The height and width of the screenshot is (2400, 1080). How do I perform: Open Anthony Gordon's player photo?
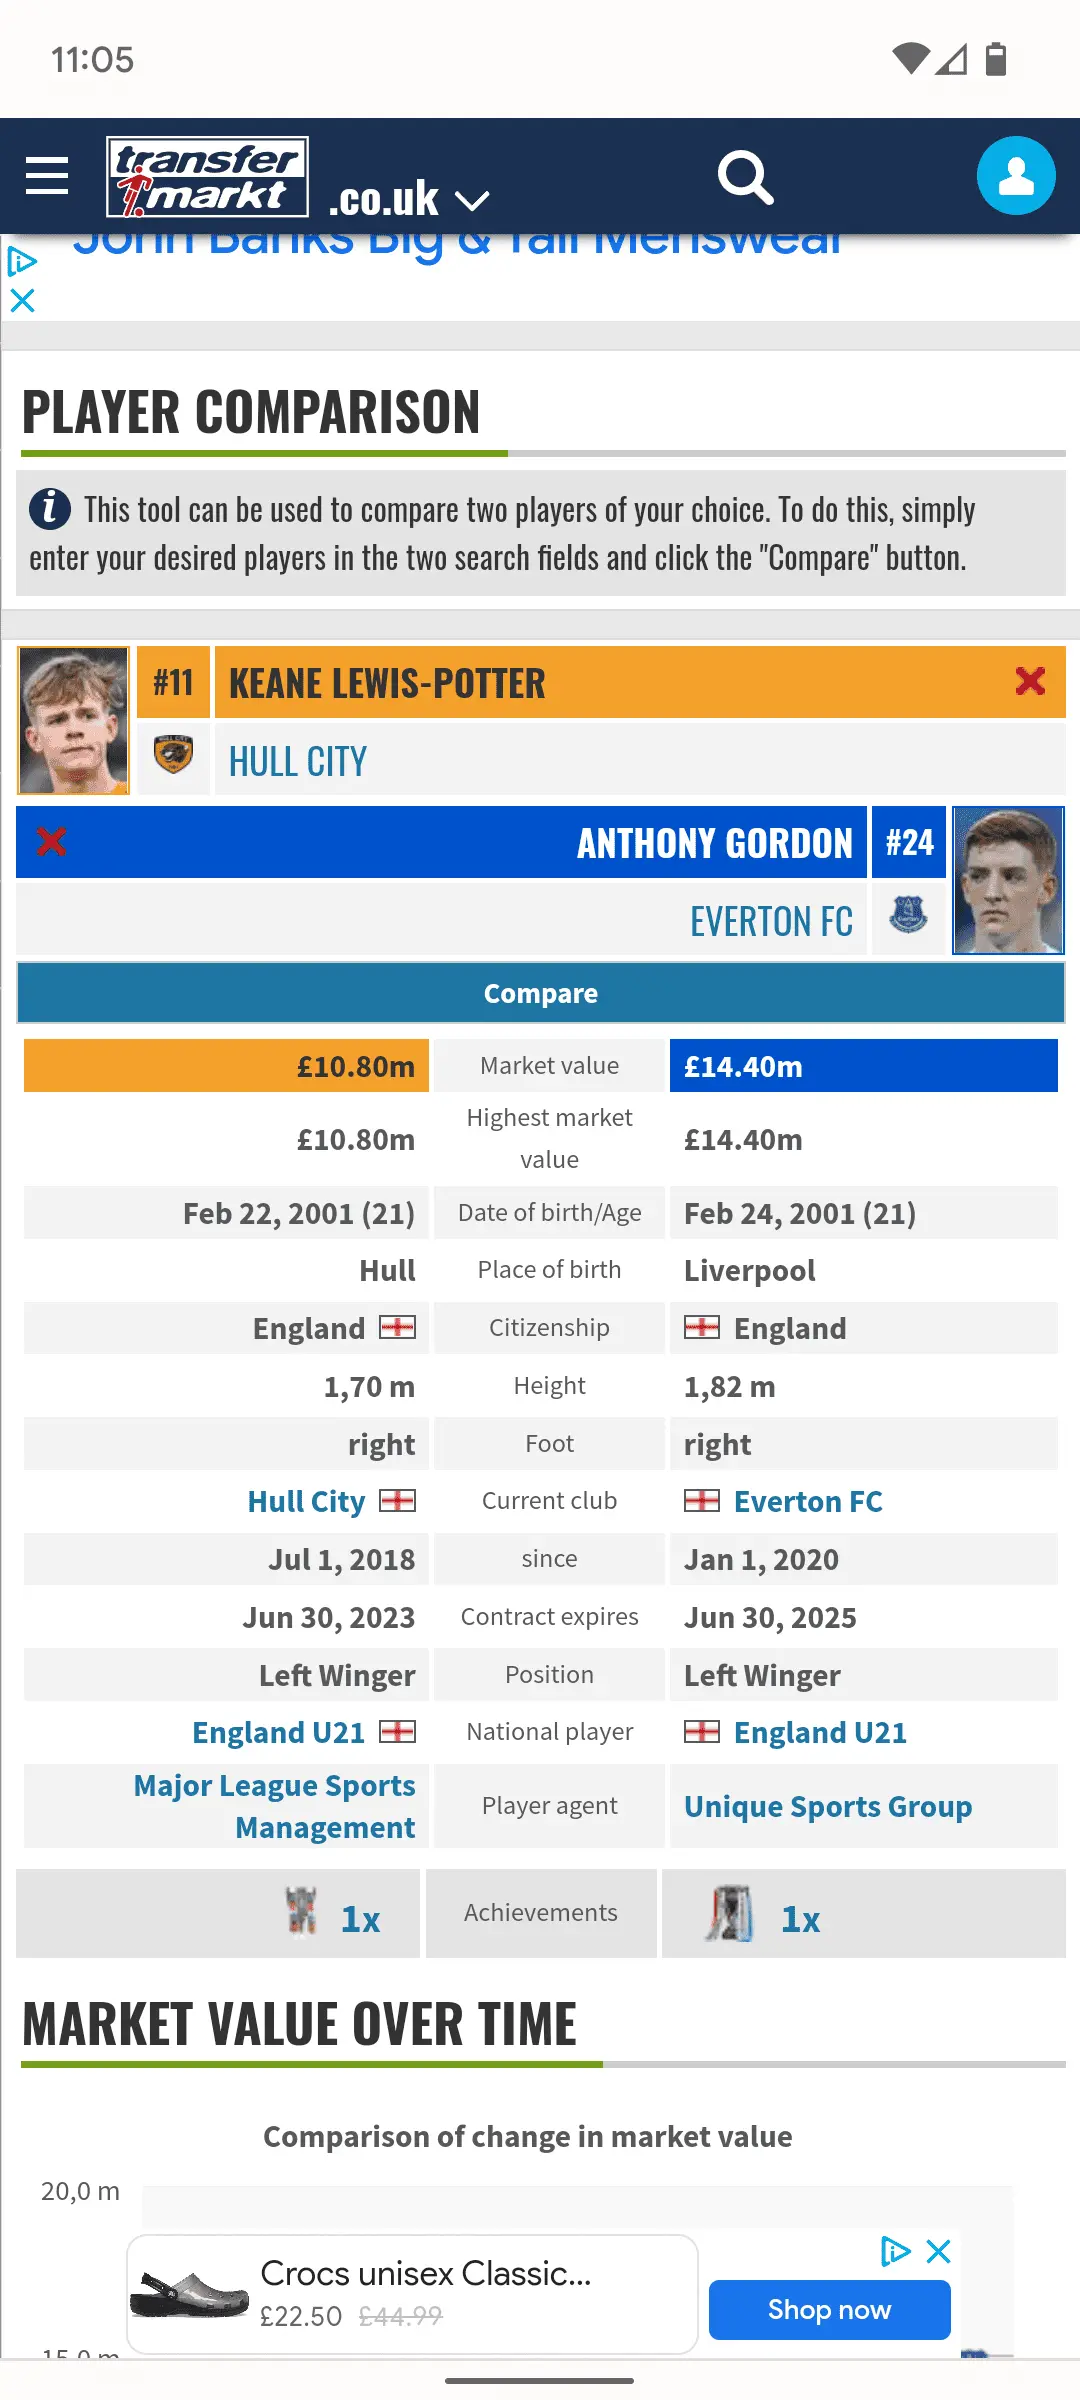point(1008,880)
